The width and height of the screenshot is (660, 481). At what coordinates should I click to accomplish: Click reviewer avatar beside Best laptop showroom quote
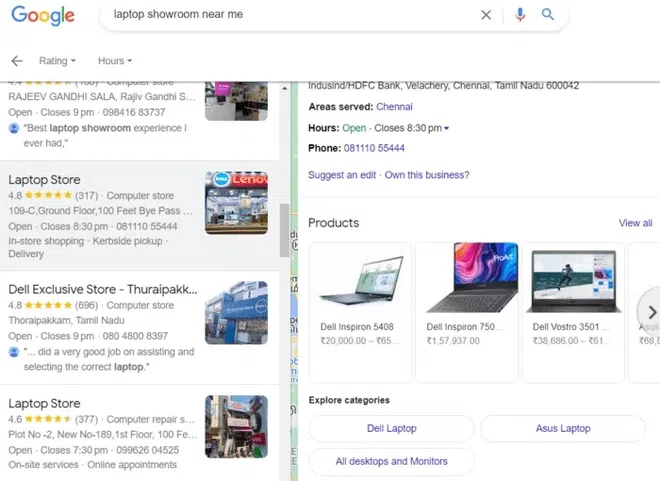click(14, 128)
